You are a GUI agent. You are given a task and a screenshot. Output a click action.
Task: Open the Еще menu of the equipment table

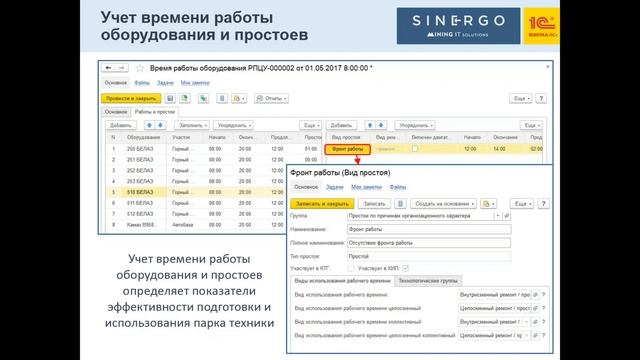click(311, 125)
